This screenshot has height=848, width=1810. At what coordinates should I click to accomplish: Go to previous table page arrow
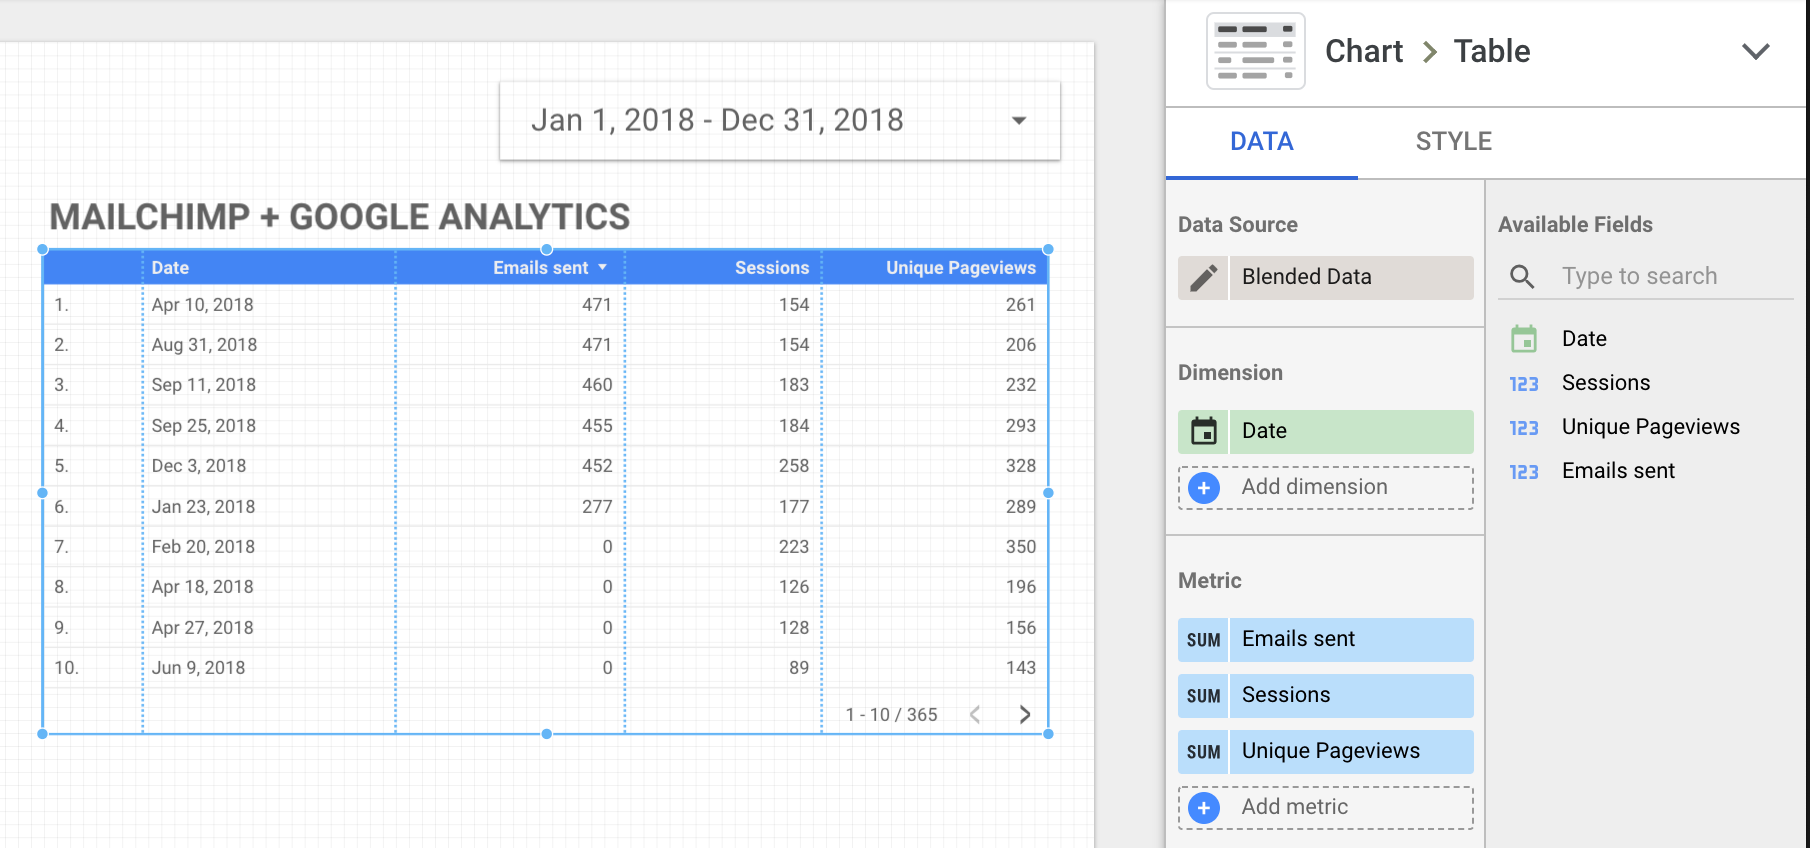click(x=975, y=714)
